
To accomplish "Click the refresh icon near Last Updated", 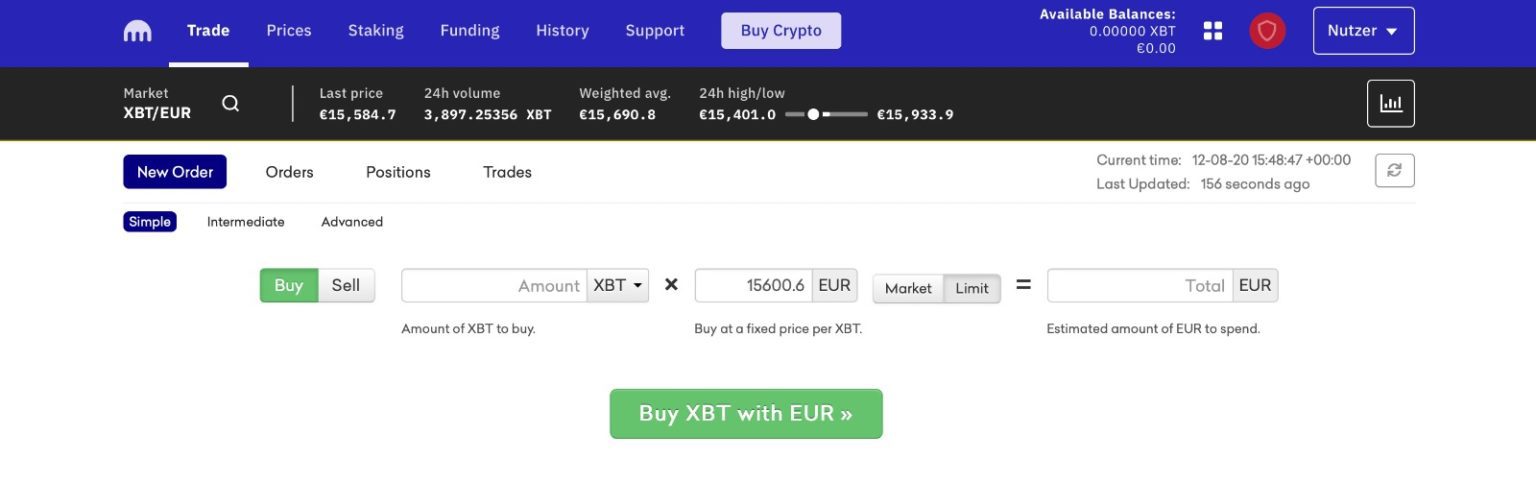I will click(1394, 171).
